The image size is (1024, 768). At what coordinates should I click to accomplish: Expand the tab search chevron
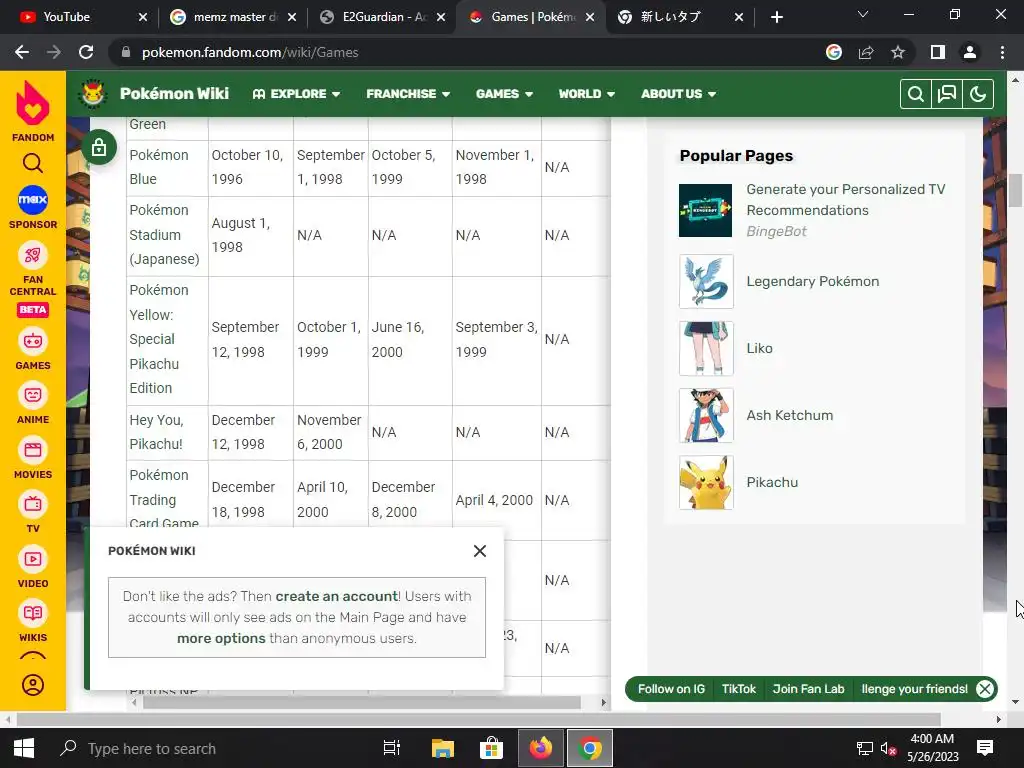(863, 14)
